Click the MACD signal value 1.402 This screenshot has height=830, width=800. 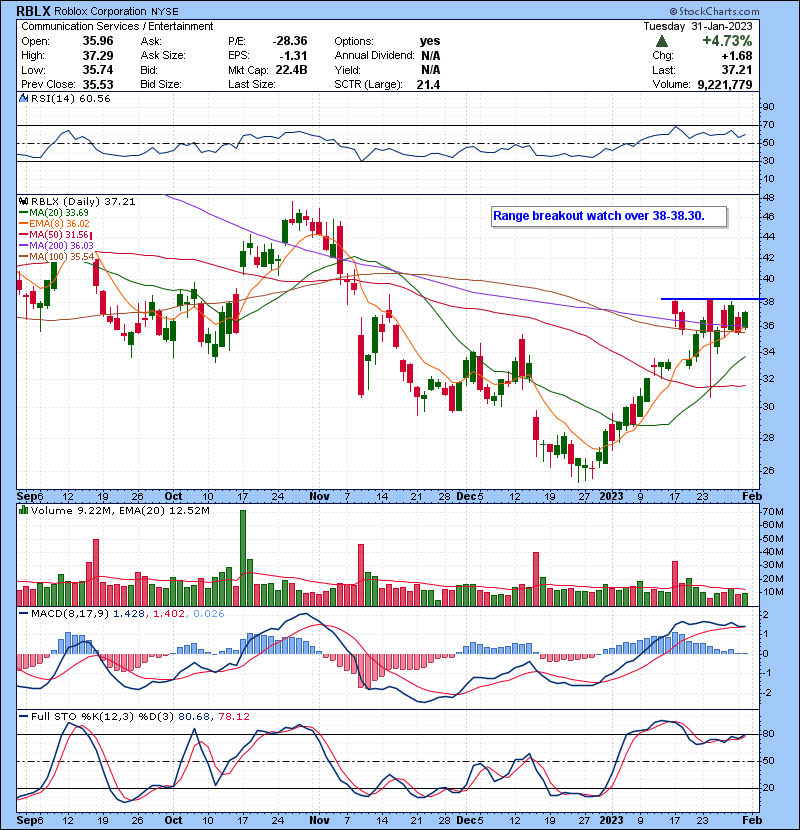[169, 614]
